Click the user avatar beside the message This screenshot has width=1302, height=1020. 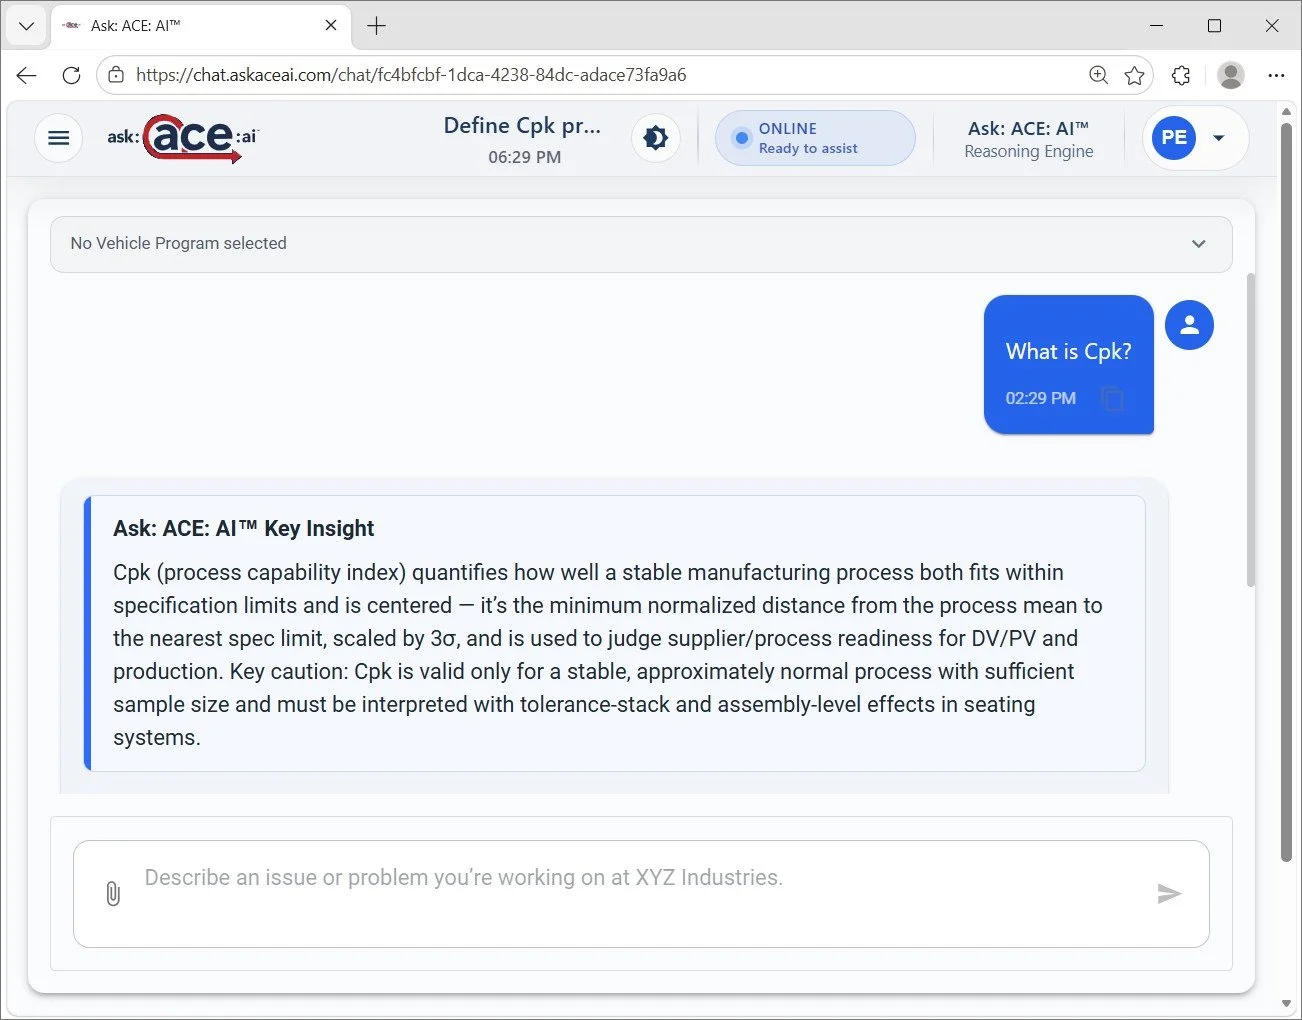1189,325
